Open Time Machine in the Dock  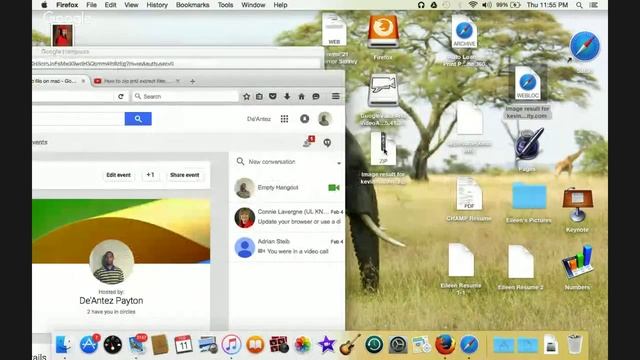click(374, 345)
